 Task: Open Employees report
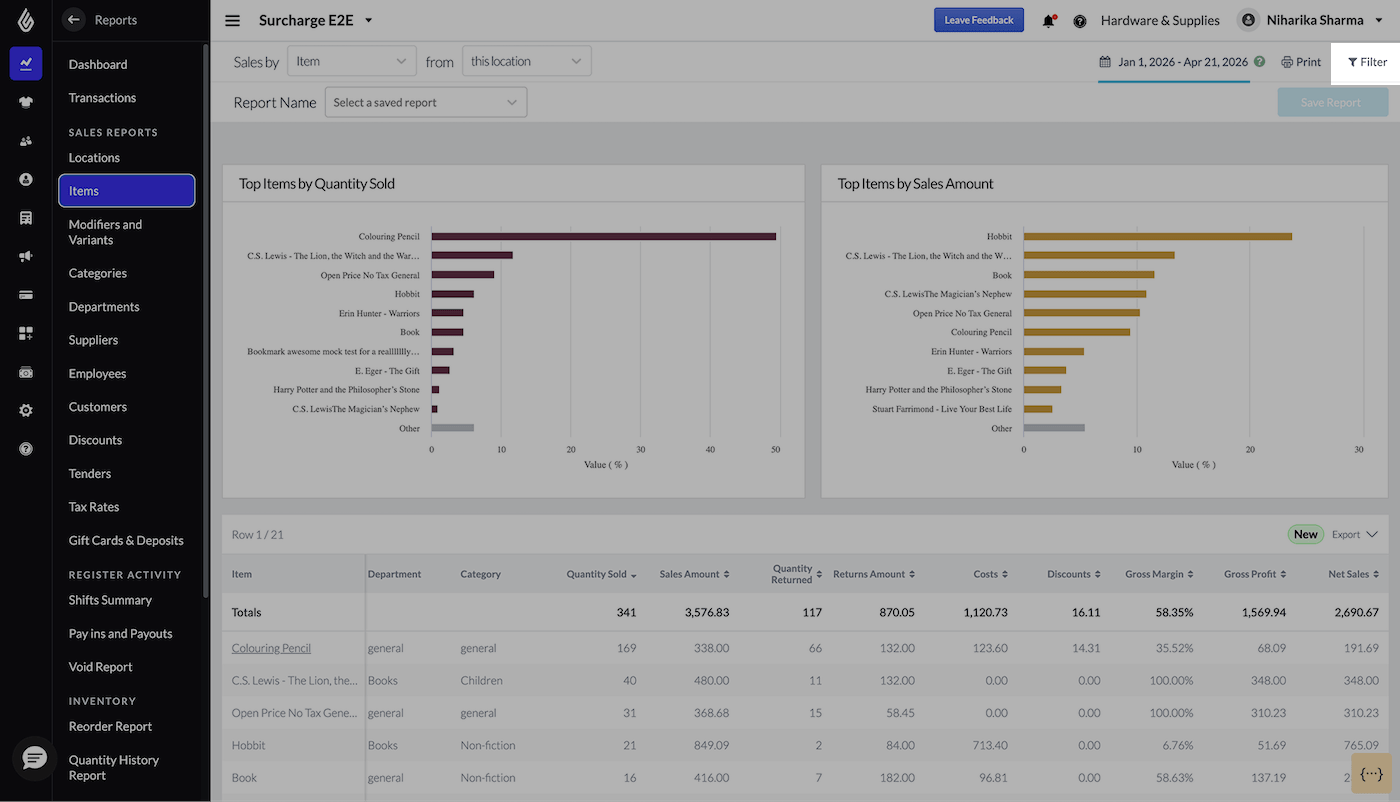[x=97, y=374]
